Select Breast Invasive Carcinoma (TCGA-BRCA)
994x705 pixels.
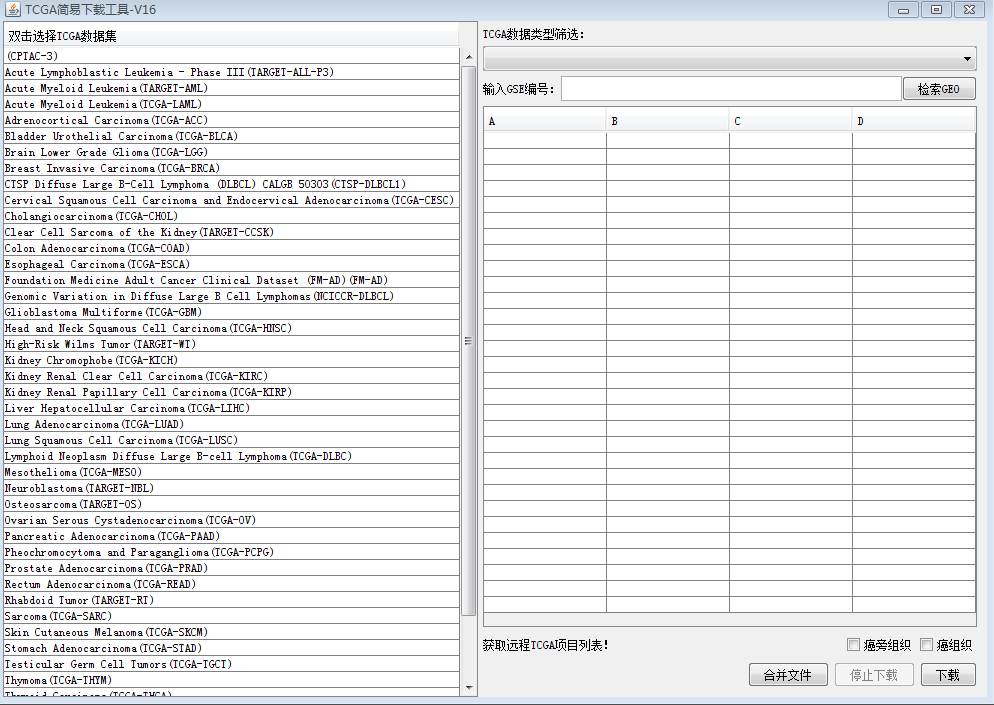pyautogui.click(x=231, y=168)
